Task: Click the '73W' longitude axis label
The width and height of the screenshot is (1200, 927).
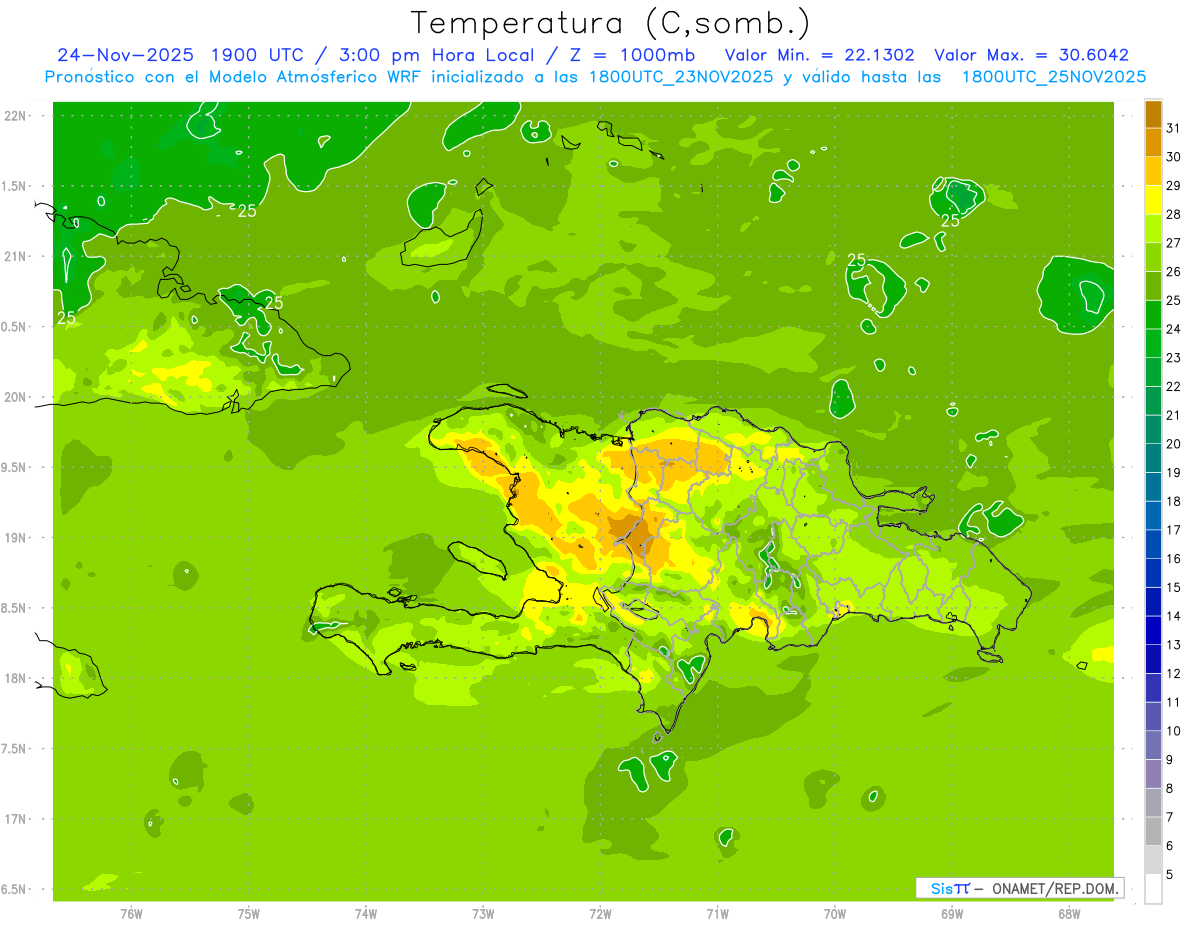Action: (x=483, y=914)
